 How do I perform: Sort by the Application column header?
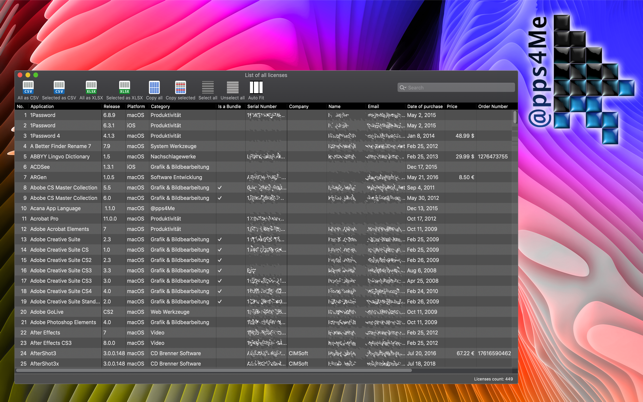tap(65, 106)
